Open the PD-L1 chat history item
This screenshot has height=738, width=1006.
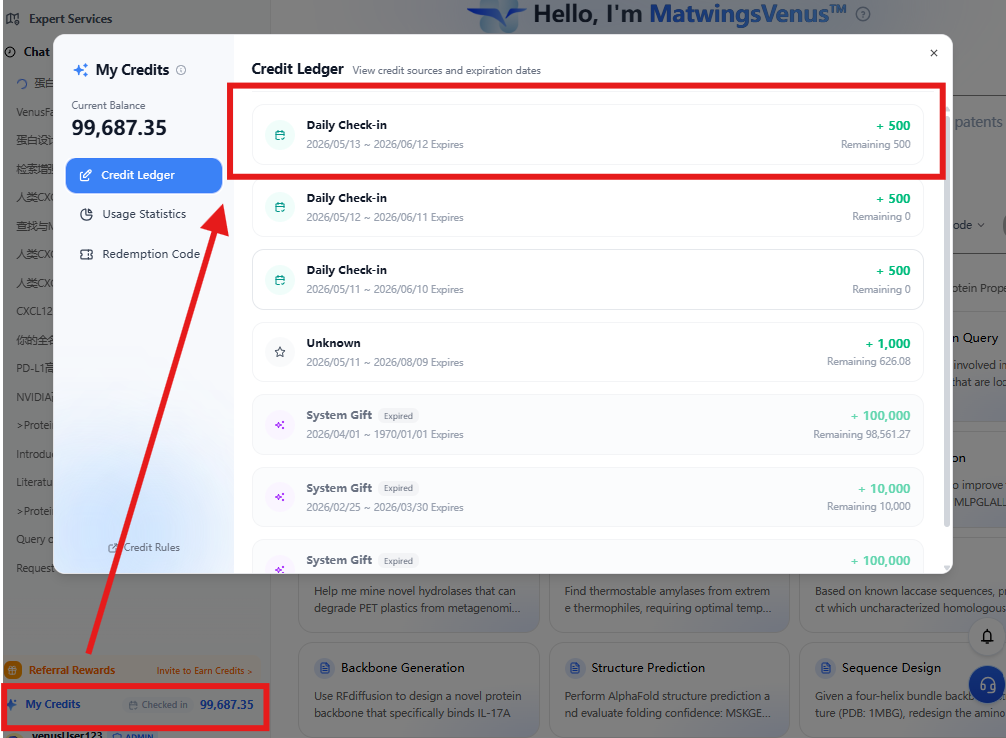[35, 368]
